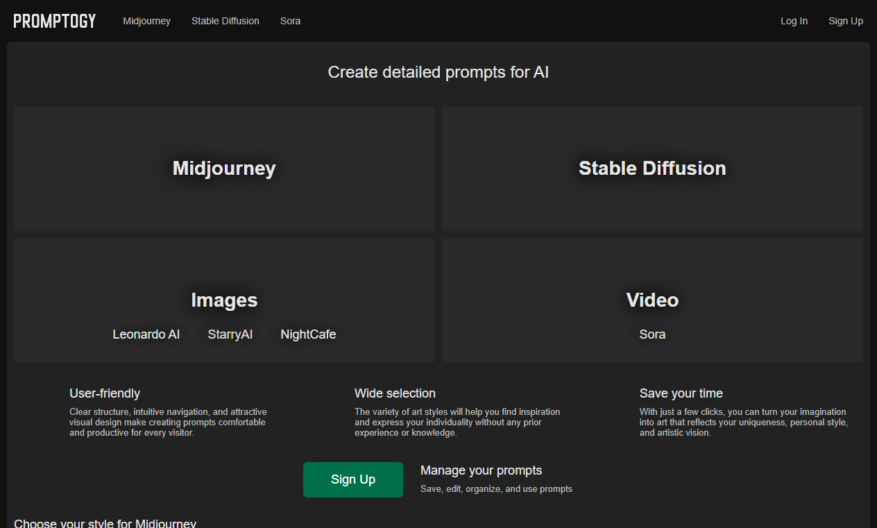Click the PROMPTOGY logo
The height and width of the screenshot is (528, 877).
(54, 21)
